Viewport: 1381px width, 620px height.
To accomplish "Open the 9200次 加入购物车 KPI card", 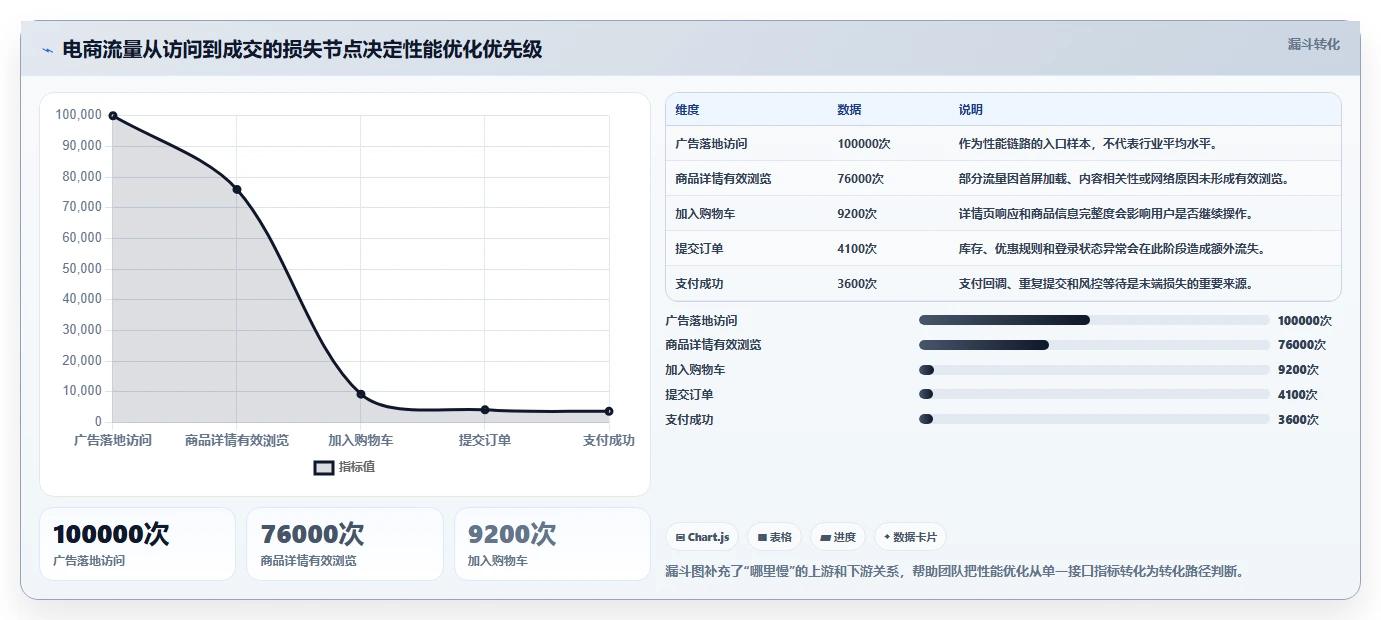I will pyautogui.click(x=552, y=544).
